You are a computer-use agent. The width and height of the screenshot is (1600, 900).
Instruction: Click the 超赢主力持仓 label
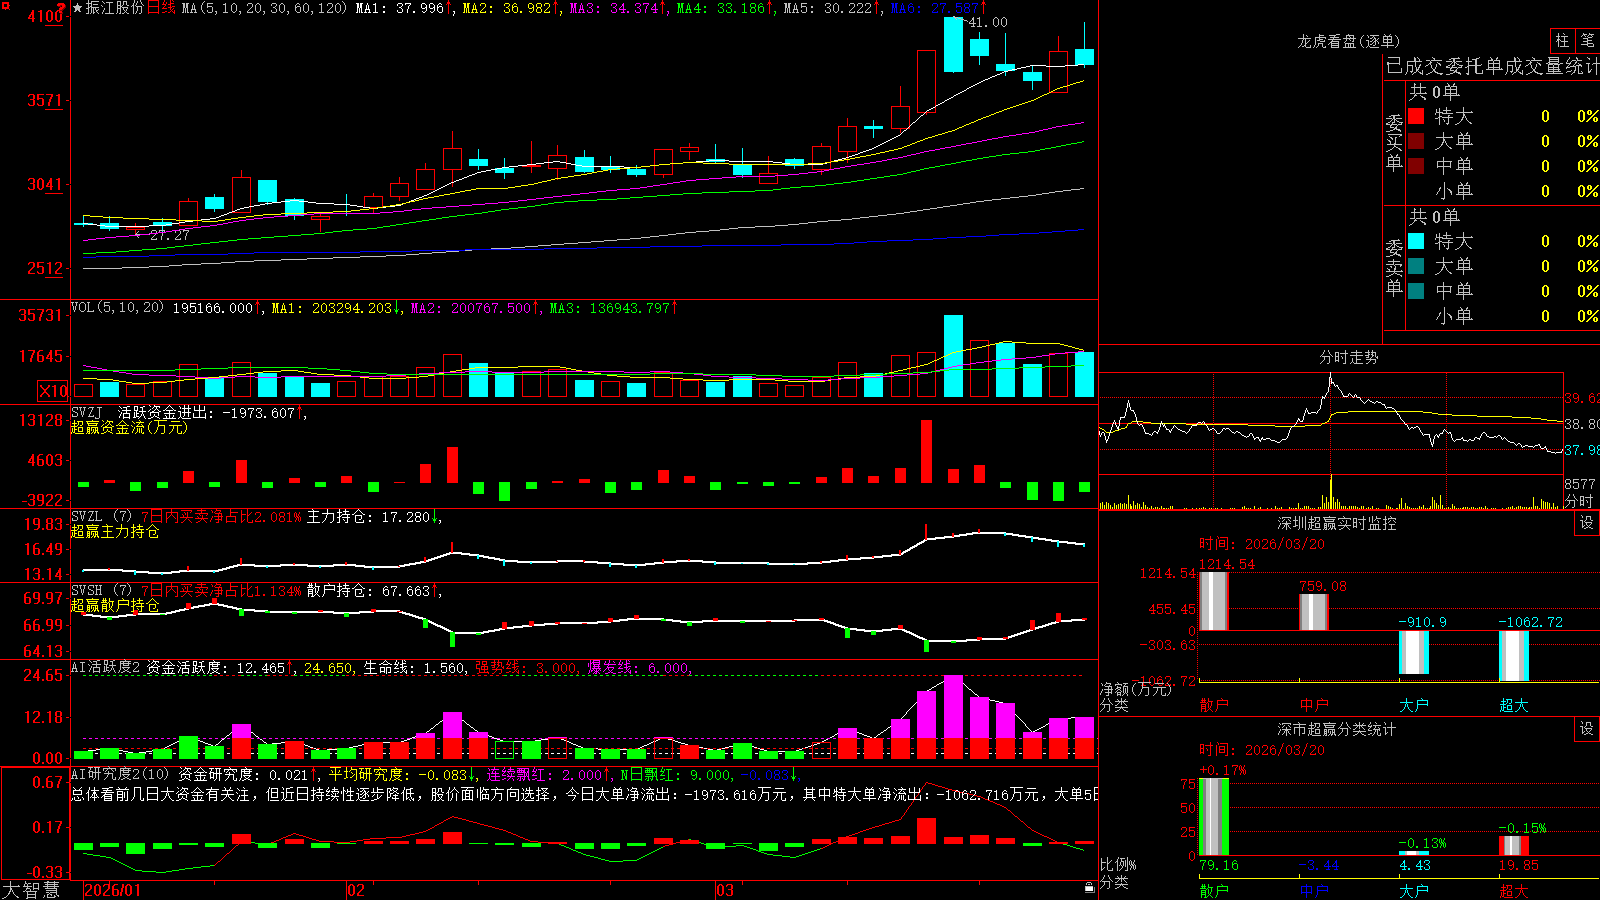click(x=115, y=531)
